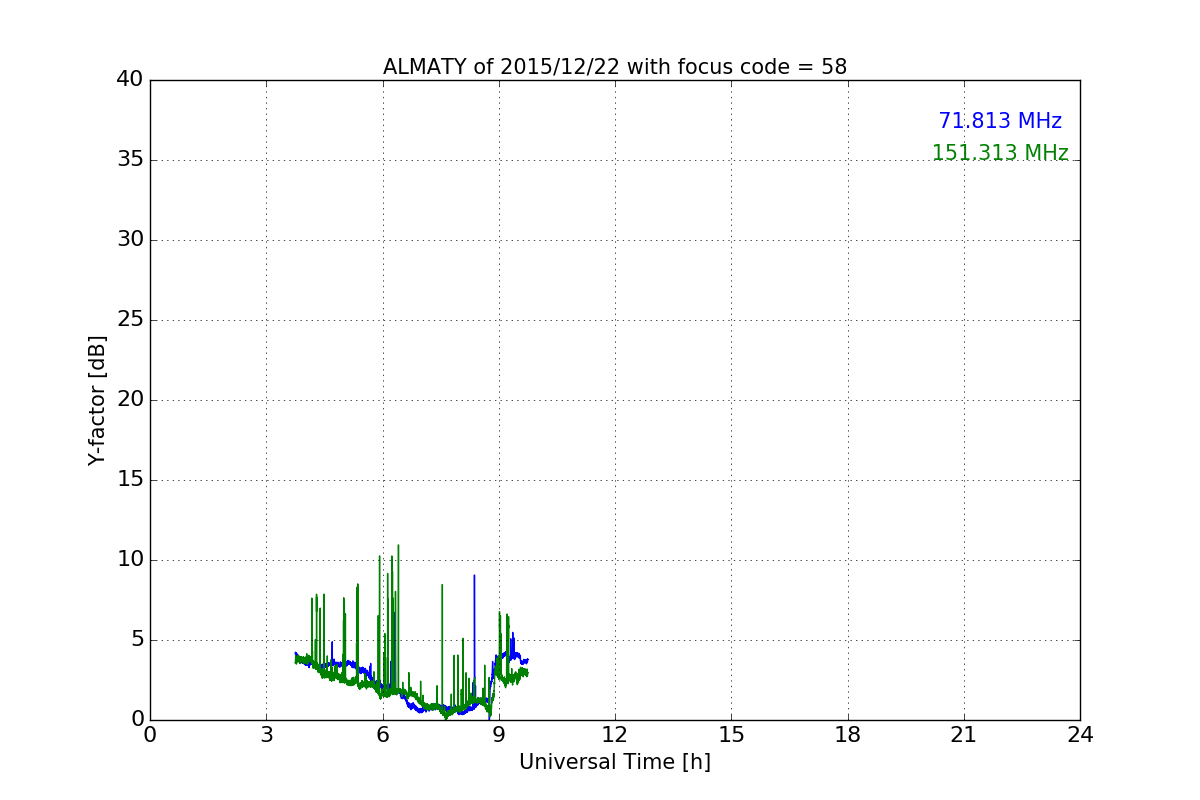
Task: Click the x-axis tick label 18
Action: pyautogui.click(x=848, y=735)
